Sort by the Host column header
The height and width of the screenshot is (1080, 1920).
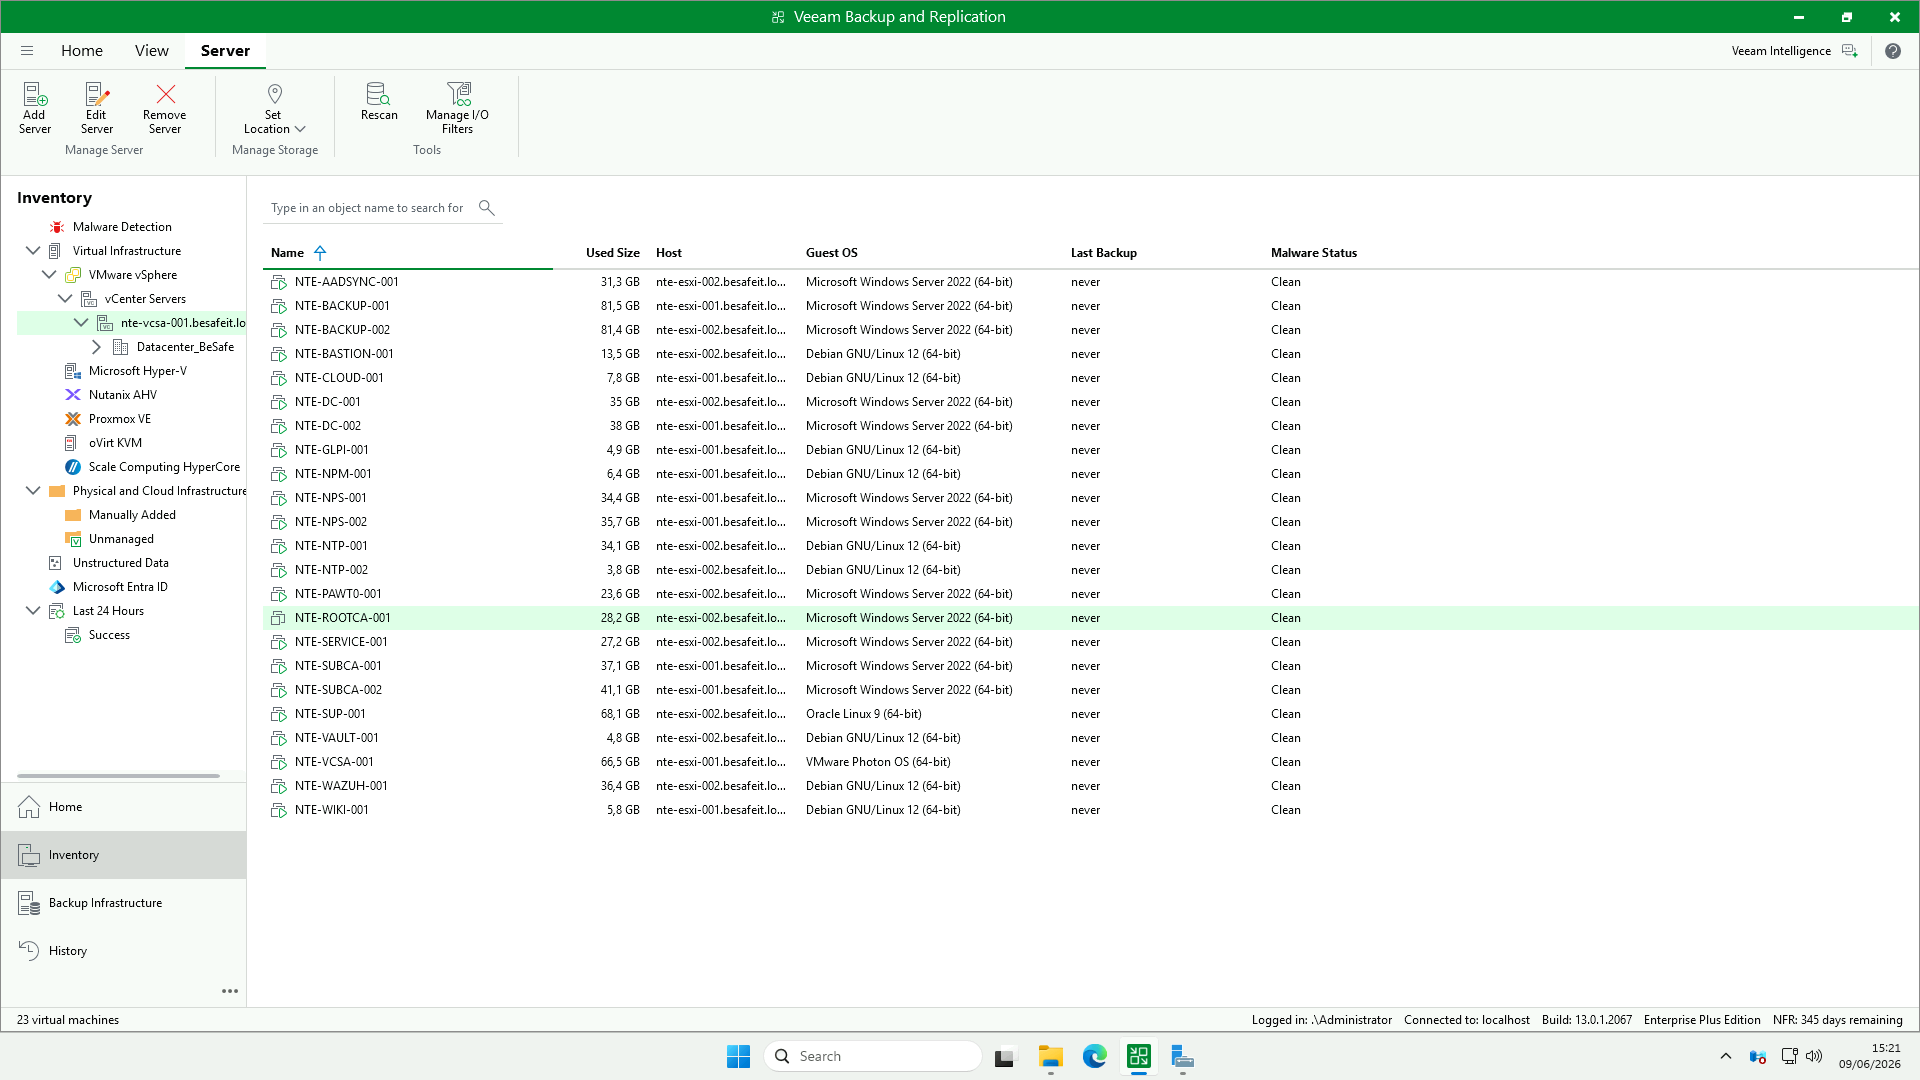pyautogui.click(x=669, y=253)
